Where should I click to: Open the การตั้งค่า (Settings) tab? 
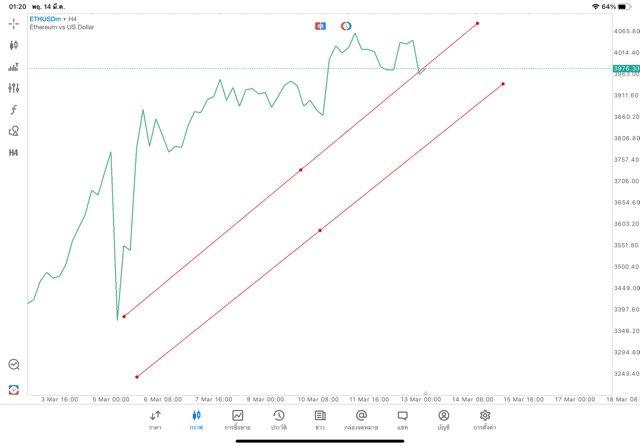point(485,419)
